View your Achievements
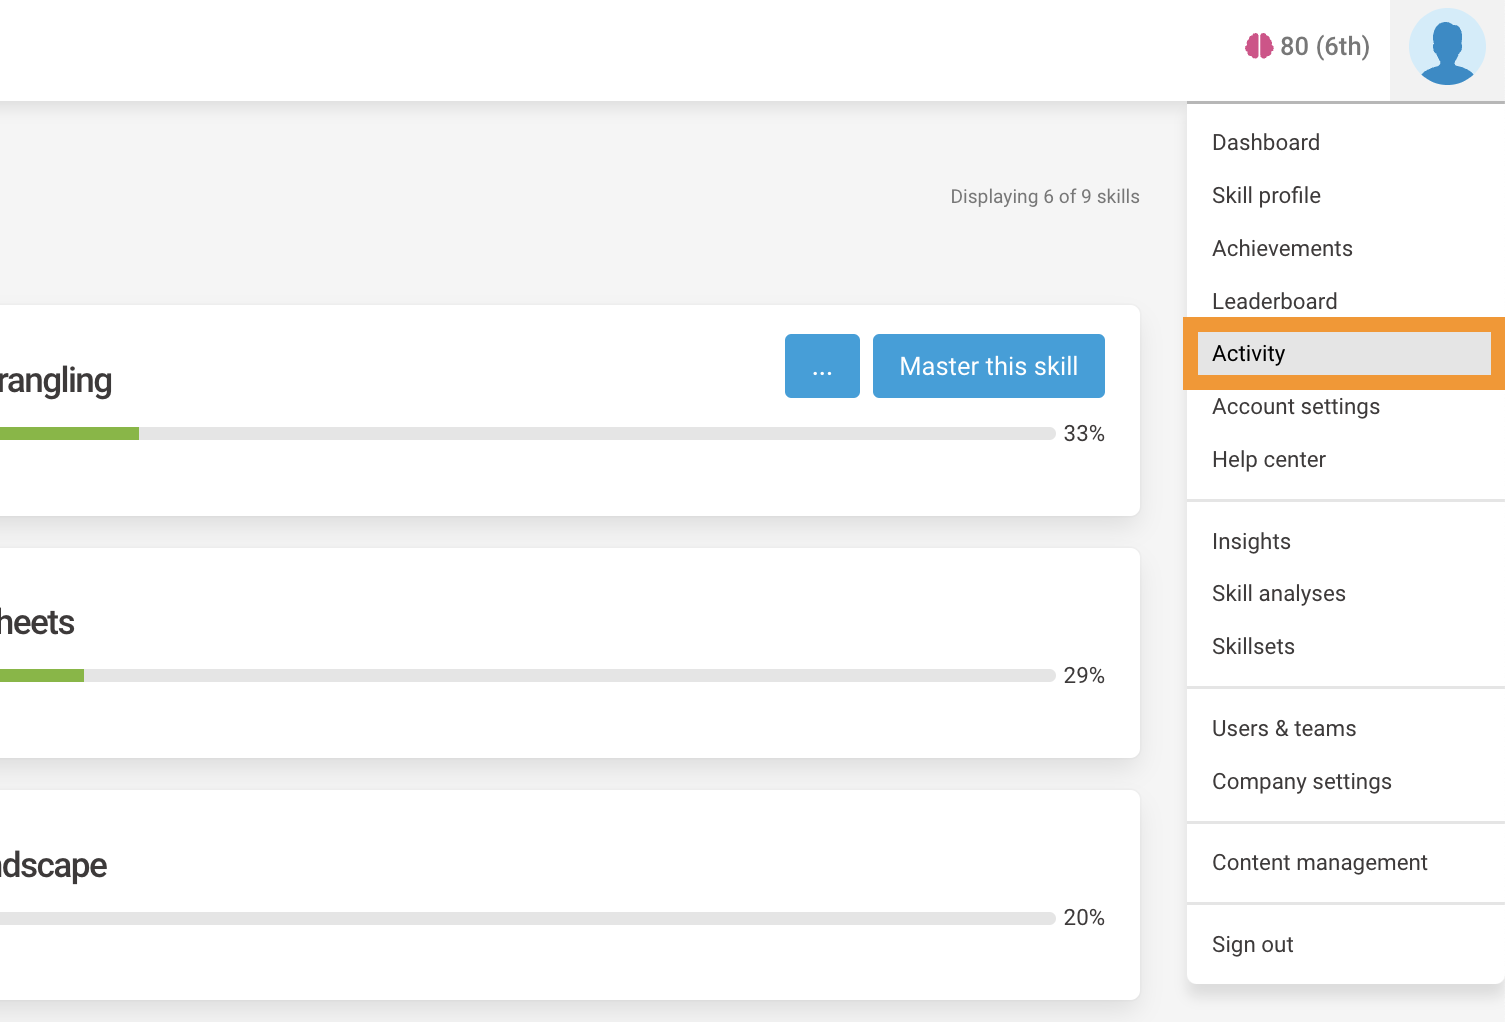The image size is (1505, 1022). [x=1282, y=248]
